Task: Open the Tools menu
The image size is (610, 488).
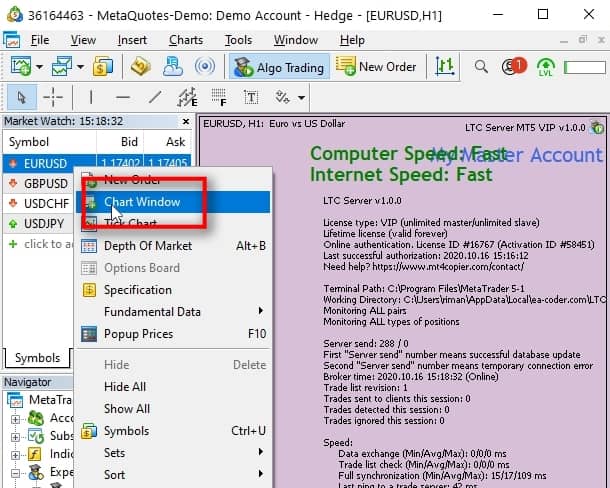Action: pos(238,40)
